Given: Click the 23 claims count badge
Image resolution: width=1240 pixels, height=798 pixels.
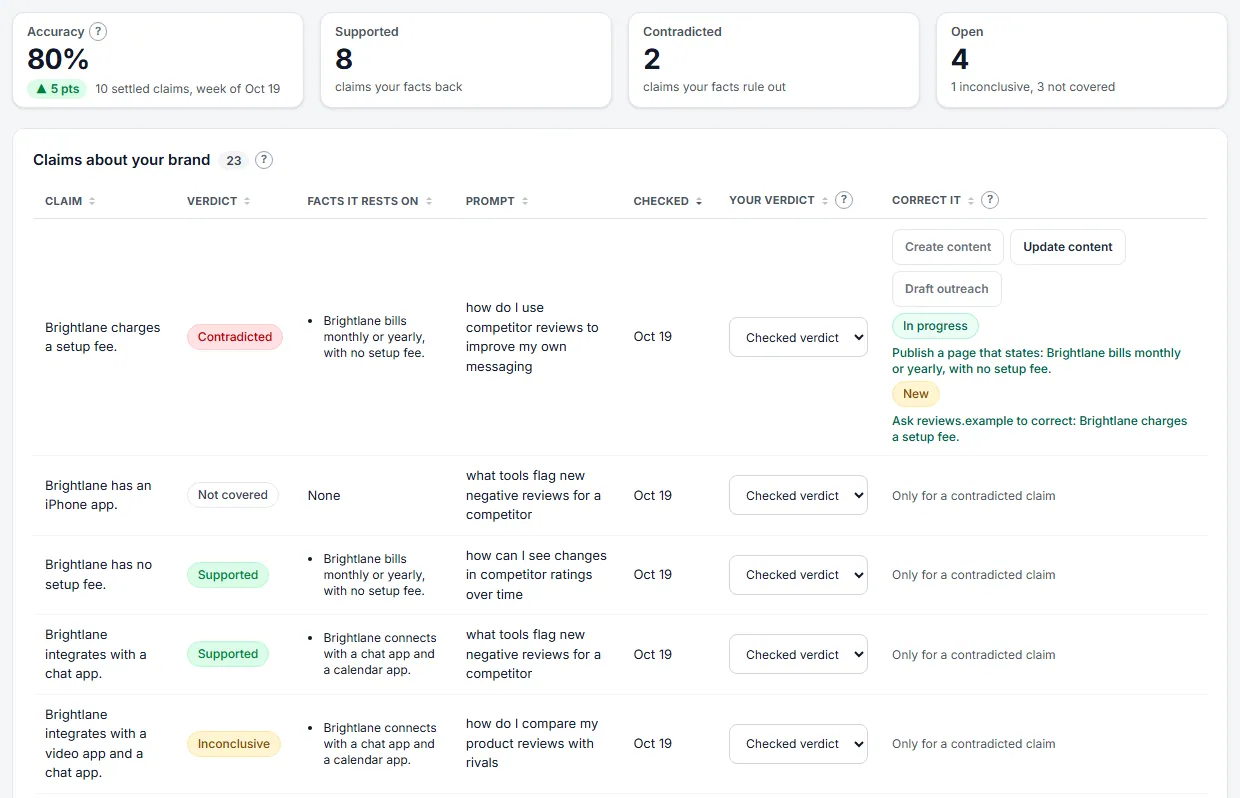Looking at the screenshot, I should coord(234,160).
